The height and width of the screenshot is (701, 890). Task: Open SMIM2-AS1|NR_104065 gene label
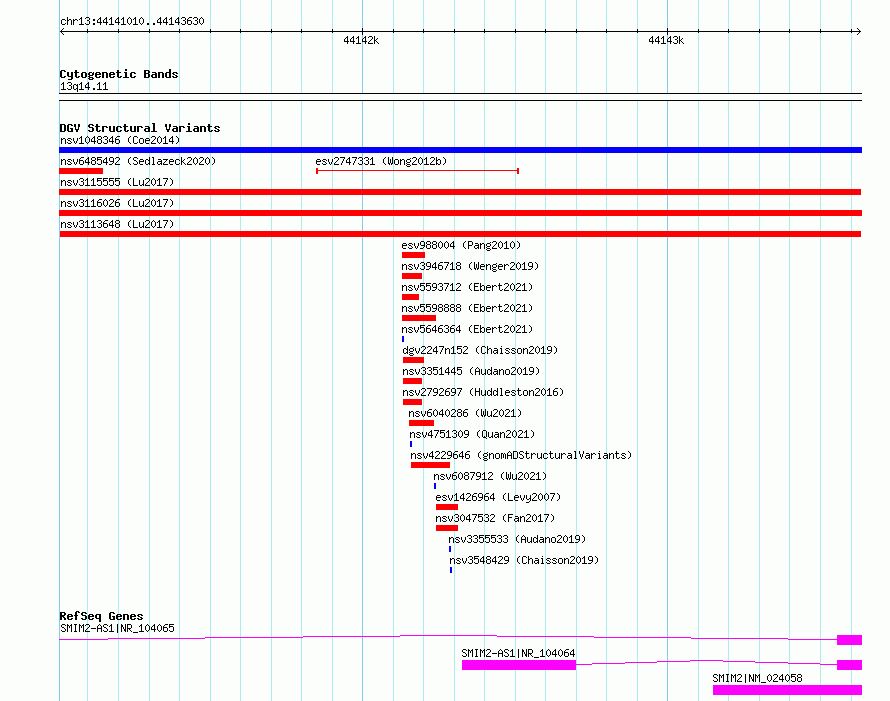click(117, 628)
